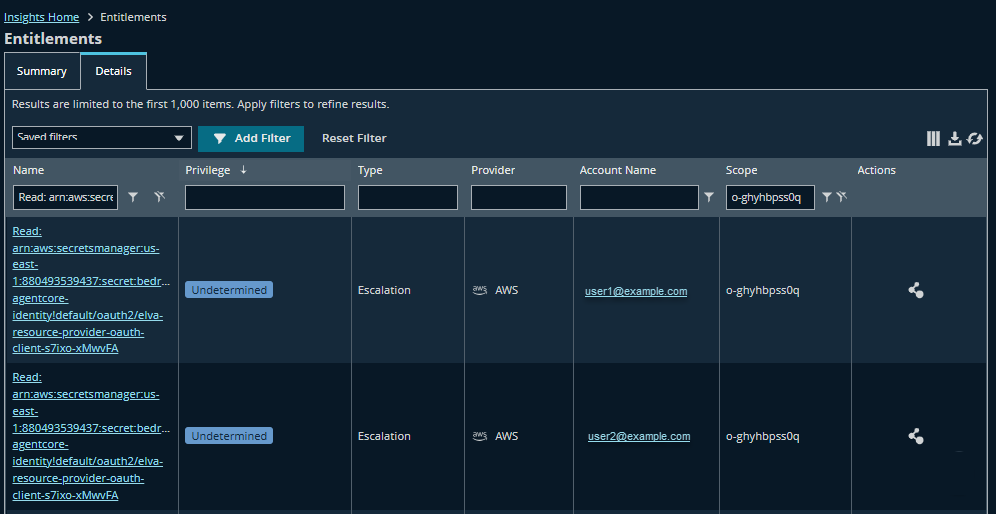Viewport: 996px width, 514px height.
Task: Click the Account Name filter funnel icon
Action: [x=709, y=198]
